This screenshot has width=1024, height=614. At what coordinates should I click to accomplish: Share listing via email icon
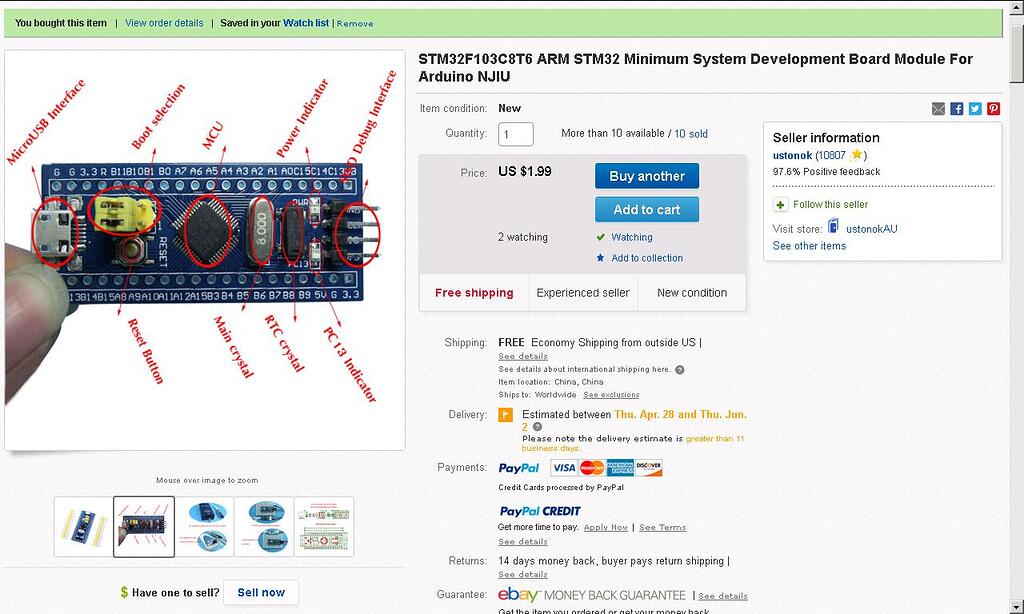coord(938,109)
